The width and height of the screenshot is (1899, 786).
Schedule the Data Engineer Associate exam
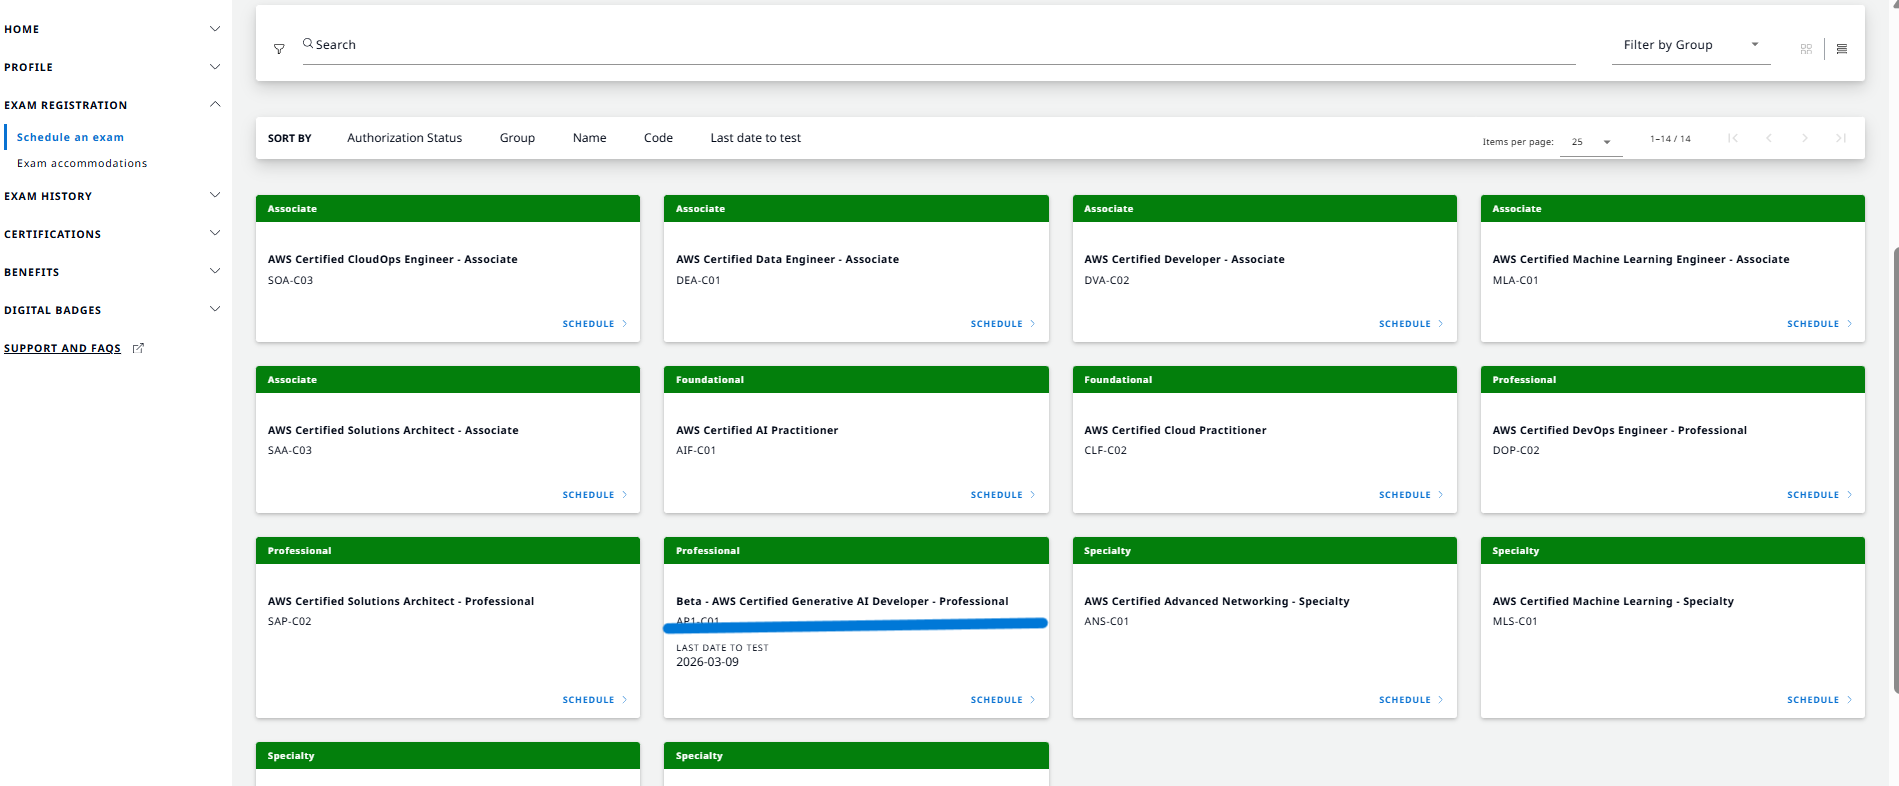[1003, 324]
